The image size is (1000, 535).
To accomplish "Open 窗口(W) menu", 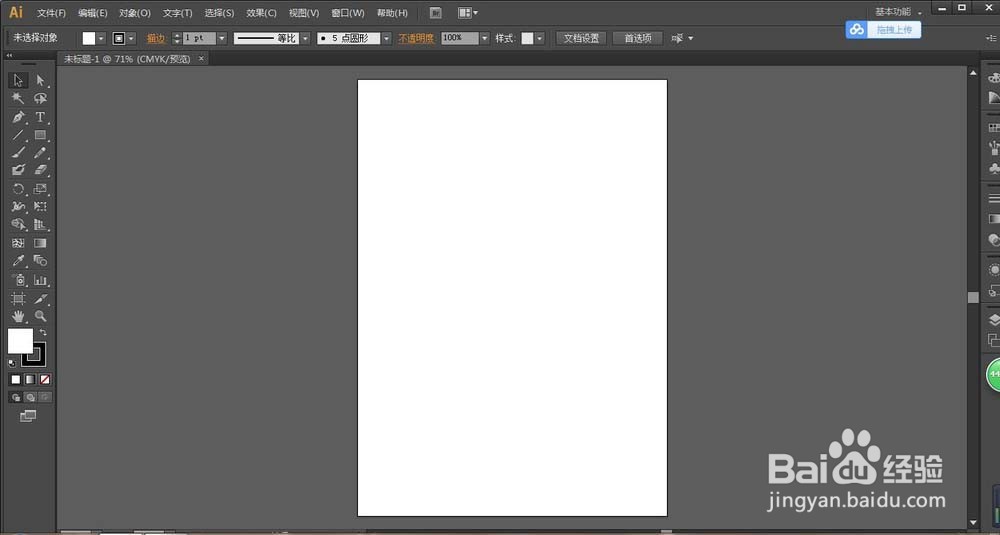I will pos(348,13).
